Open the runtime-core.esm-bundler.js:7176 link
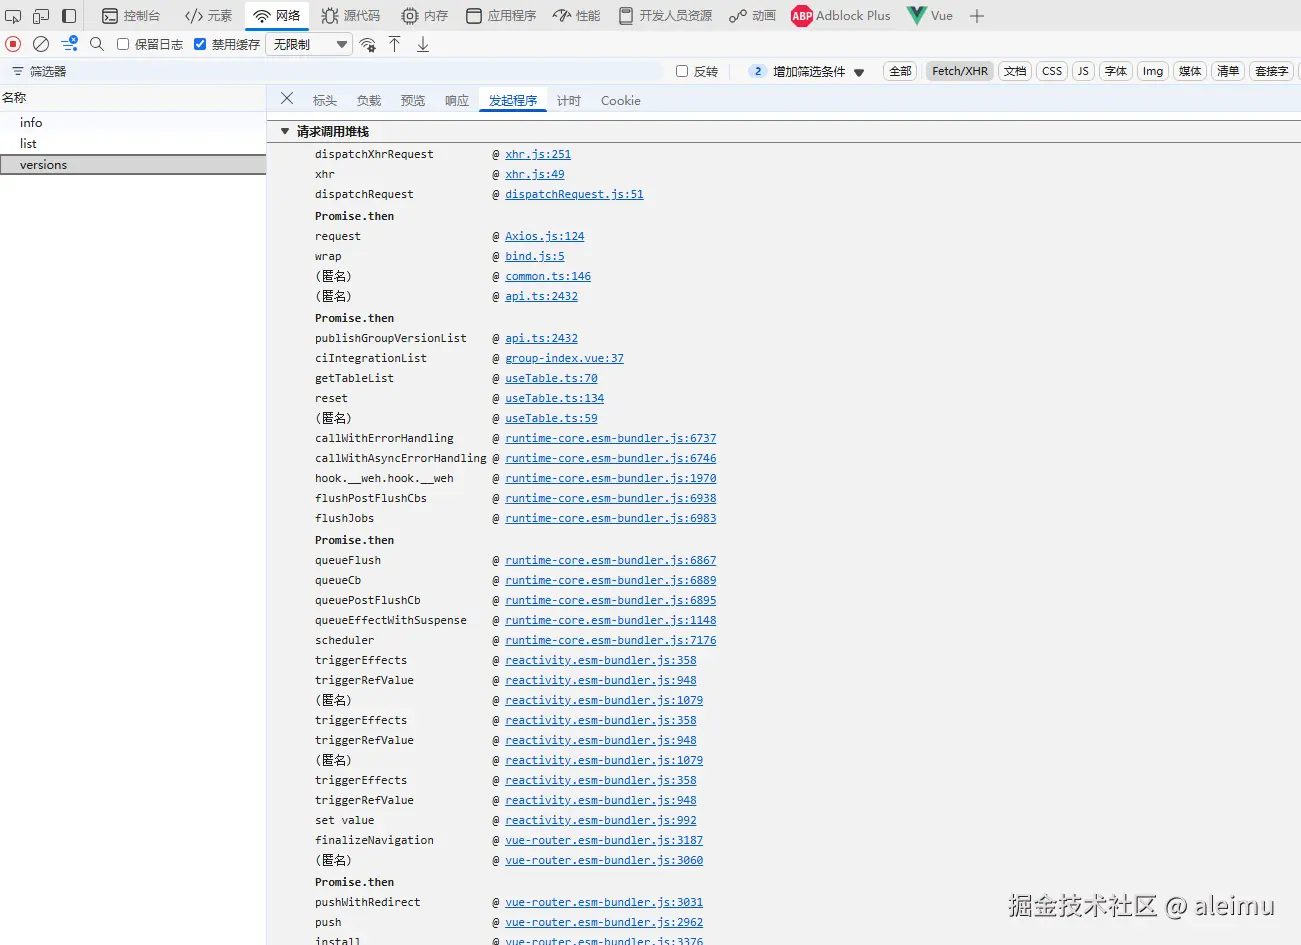Image resolution: width=1301 pixels, height=945 pixels. 611,640
